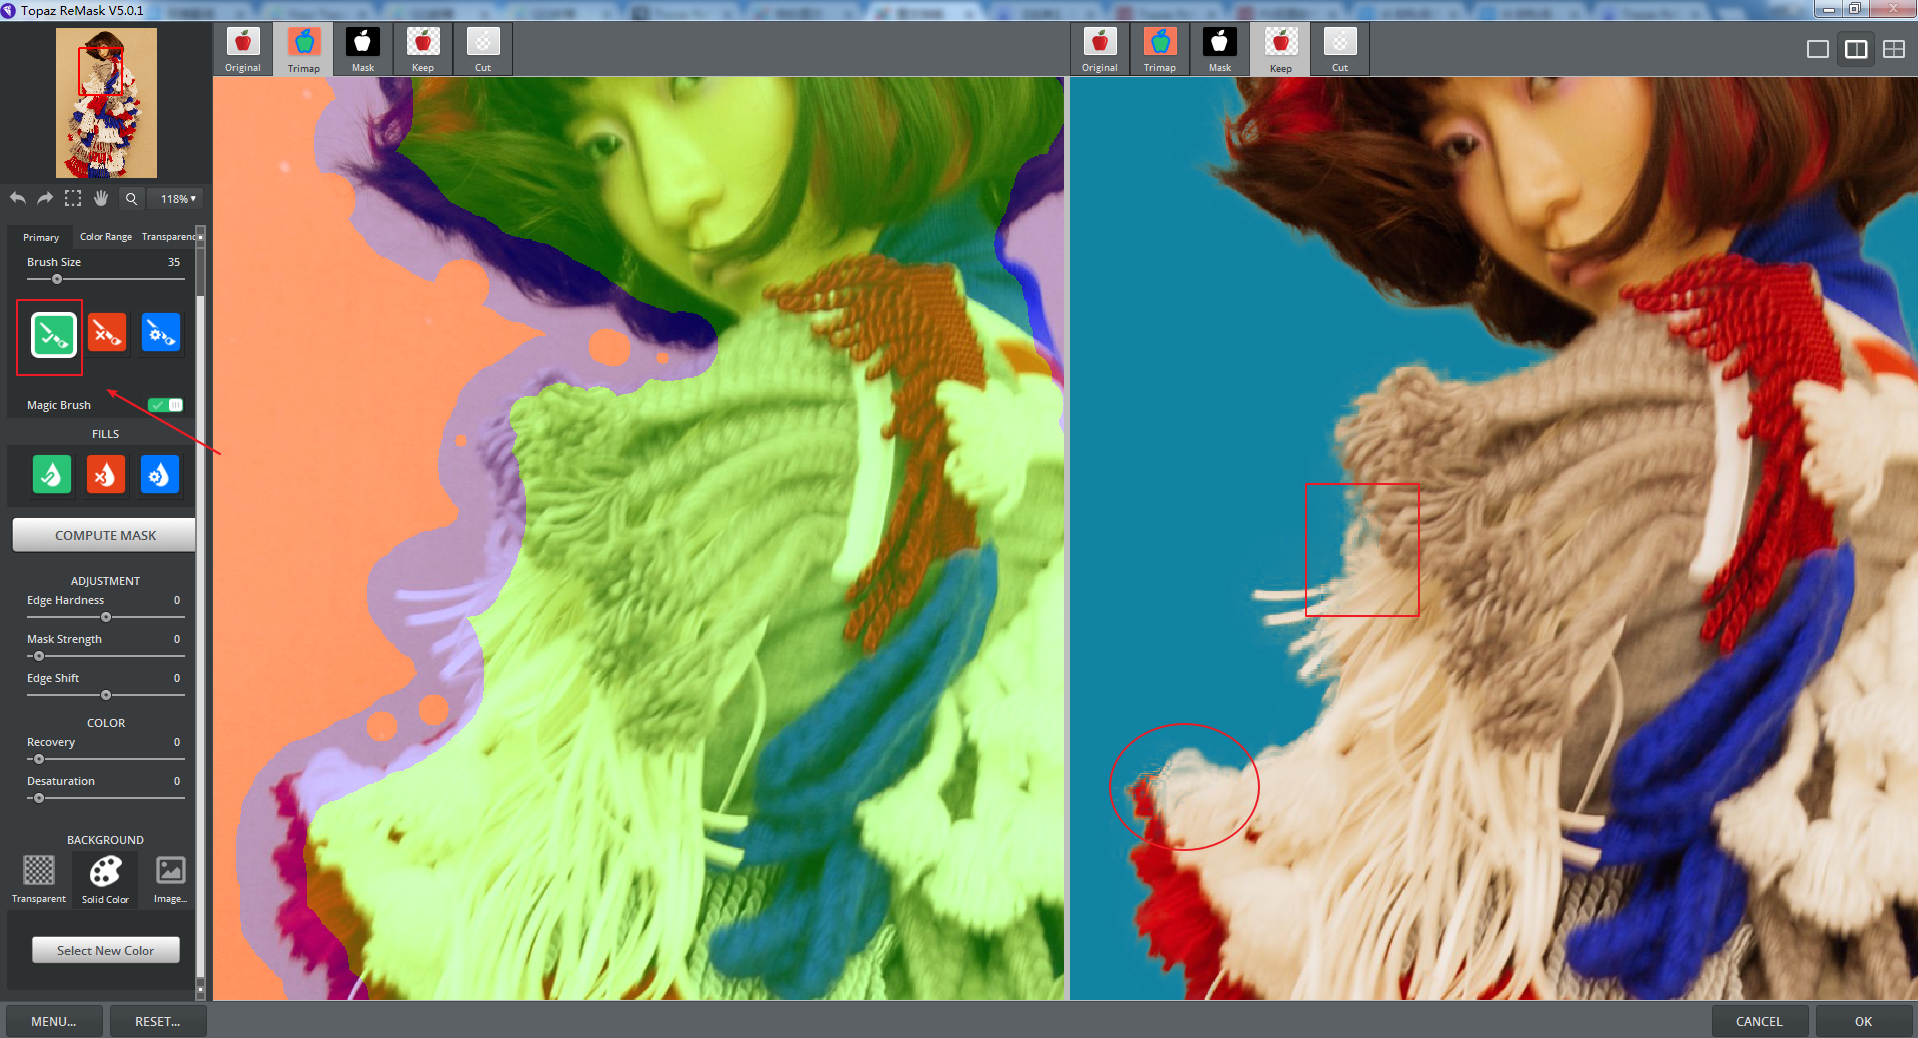Switch right pane to Original view

pos(1100,50)
